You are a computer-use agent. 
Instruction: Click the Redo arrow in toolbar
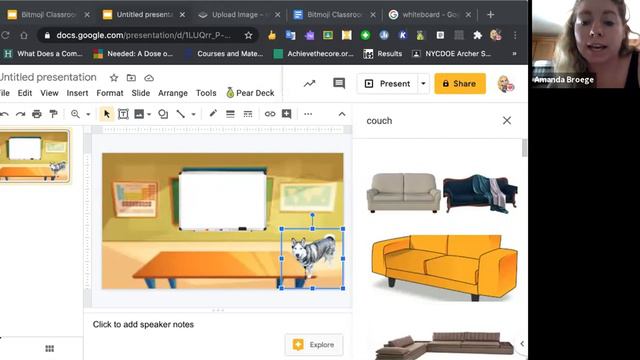[20, 114]
